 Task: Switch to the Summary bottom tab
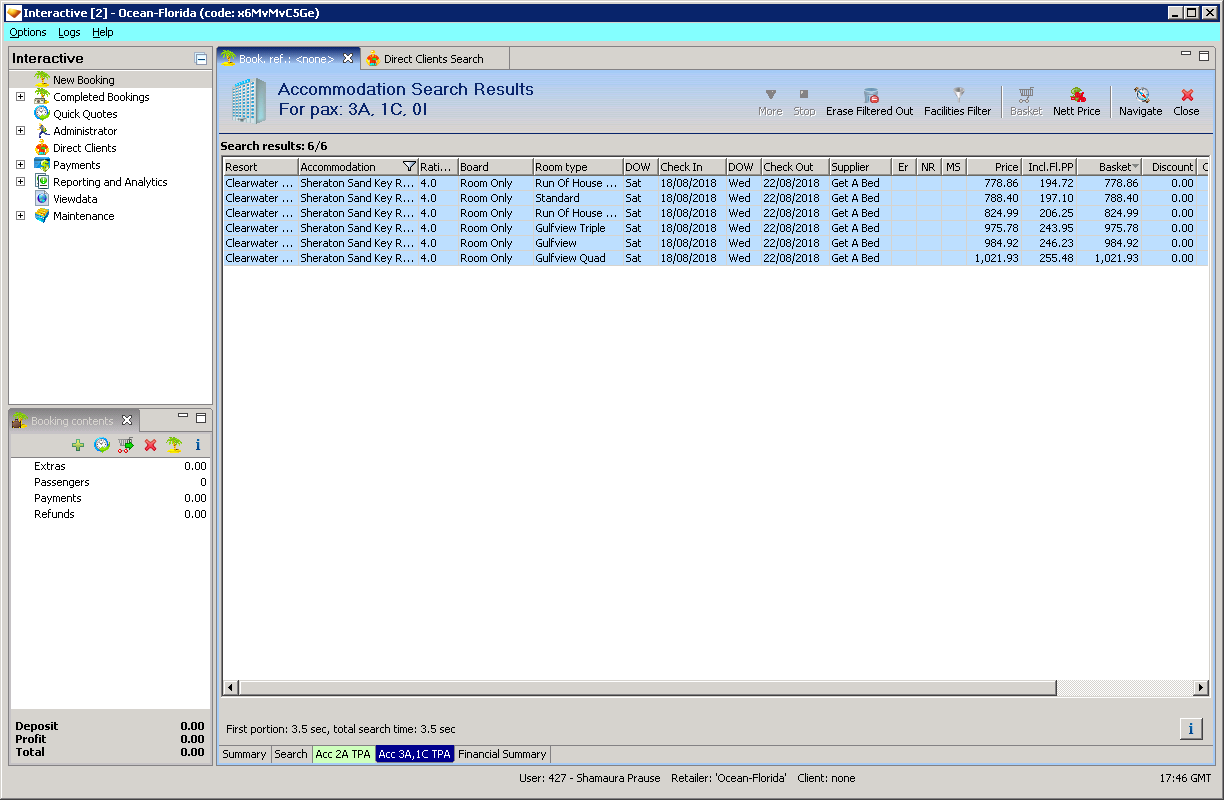point(244,754)
